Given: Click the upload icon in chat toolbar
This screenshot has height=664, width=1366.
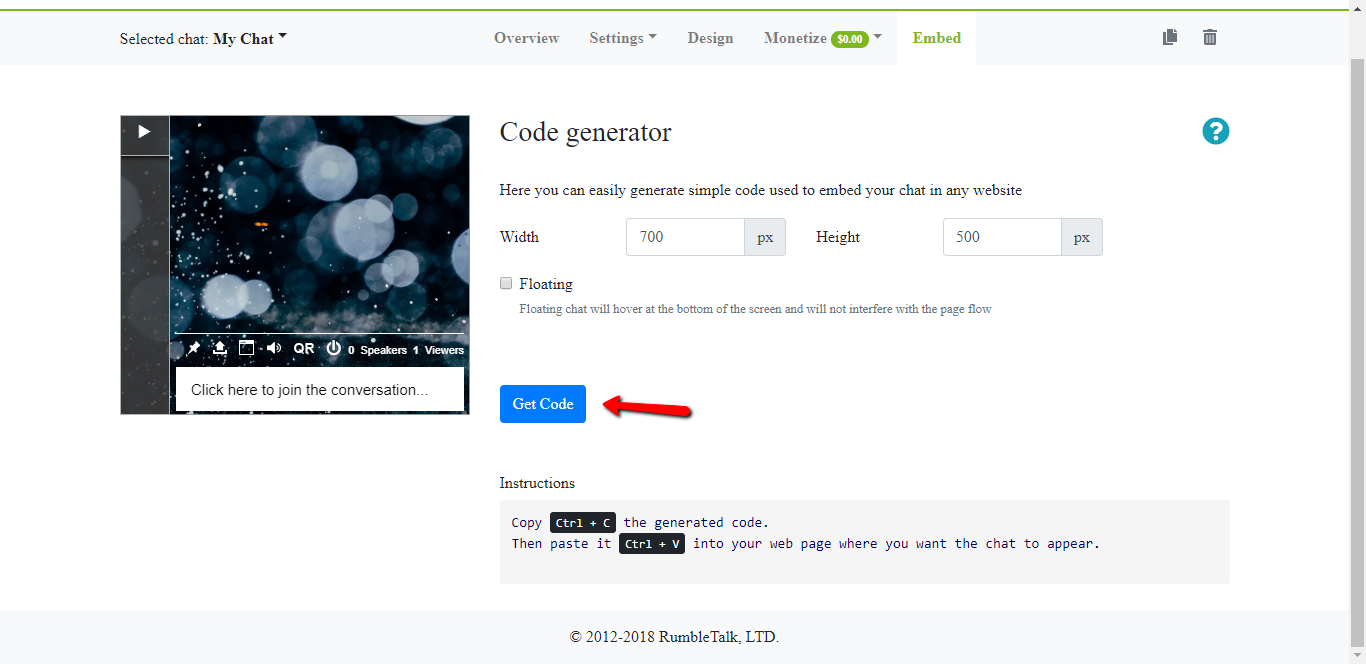Looking at the screenshot, I should [220, 348].
